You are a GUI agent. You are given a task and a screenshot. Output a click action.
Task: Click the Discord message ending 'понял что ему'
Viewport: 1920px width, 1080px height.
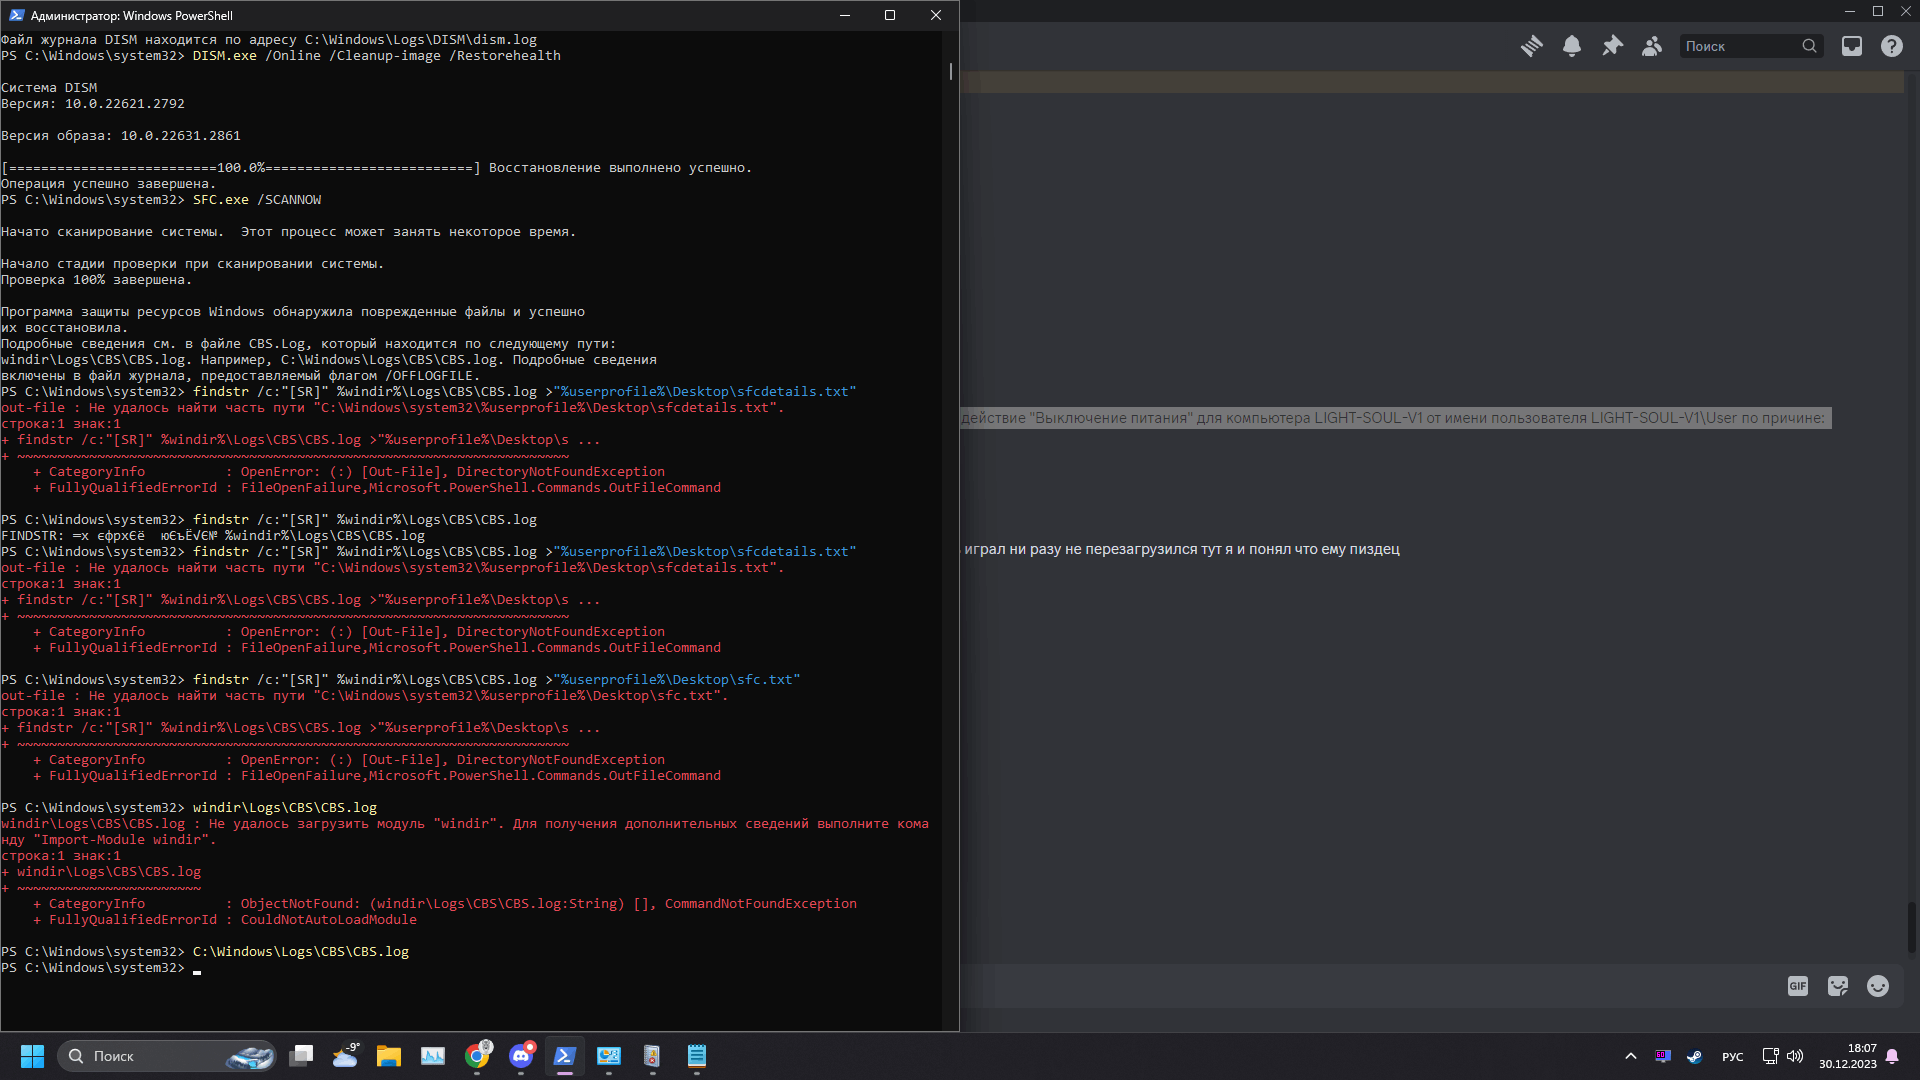click(1180, 549)
